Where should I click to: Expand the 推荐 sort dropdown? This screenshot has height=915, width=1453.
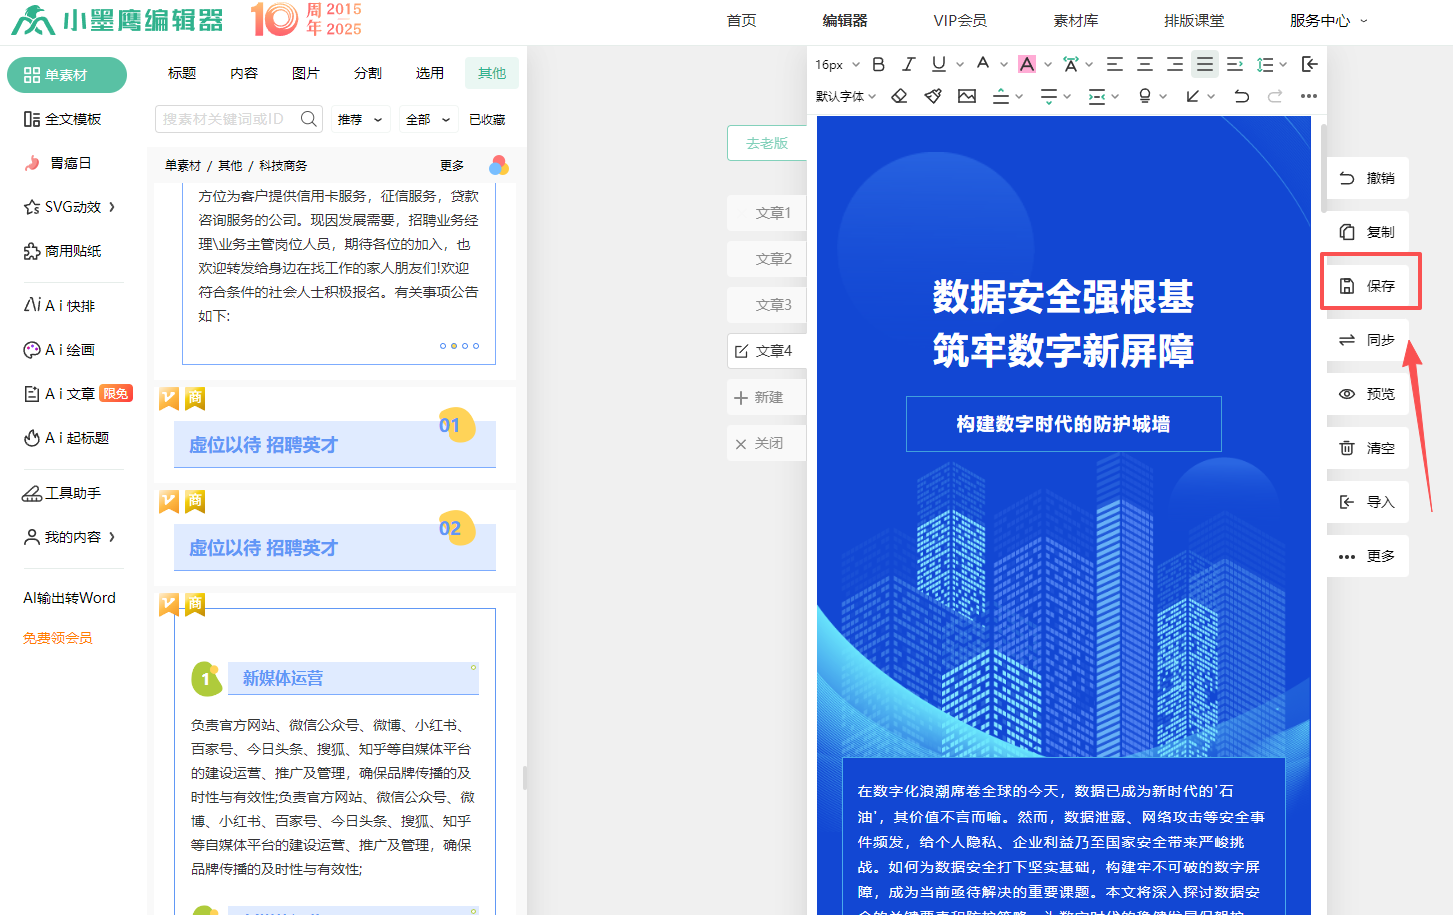pos(360,119)
